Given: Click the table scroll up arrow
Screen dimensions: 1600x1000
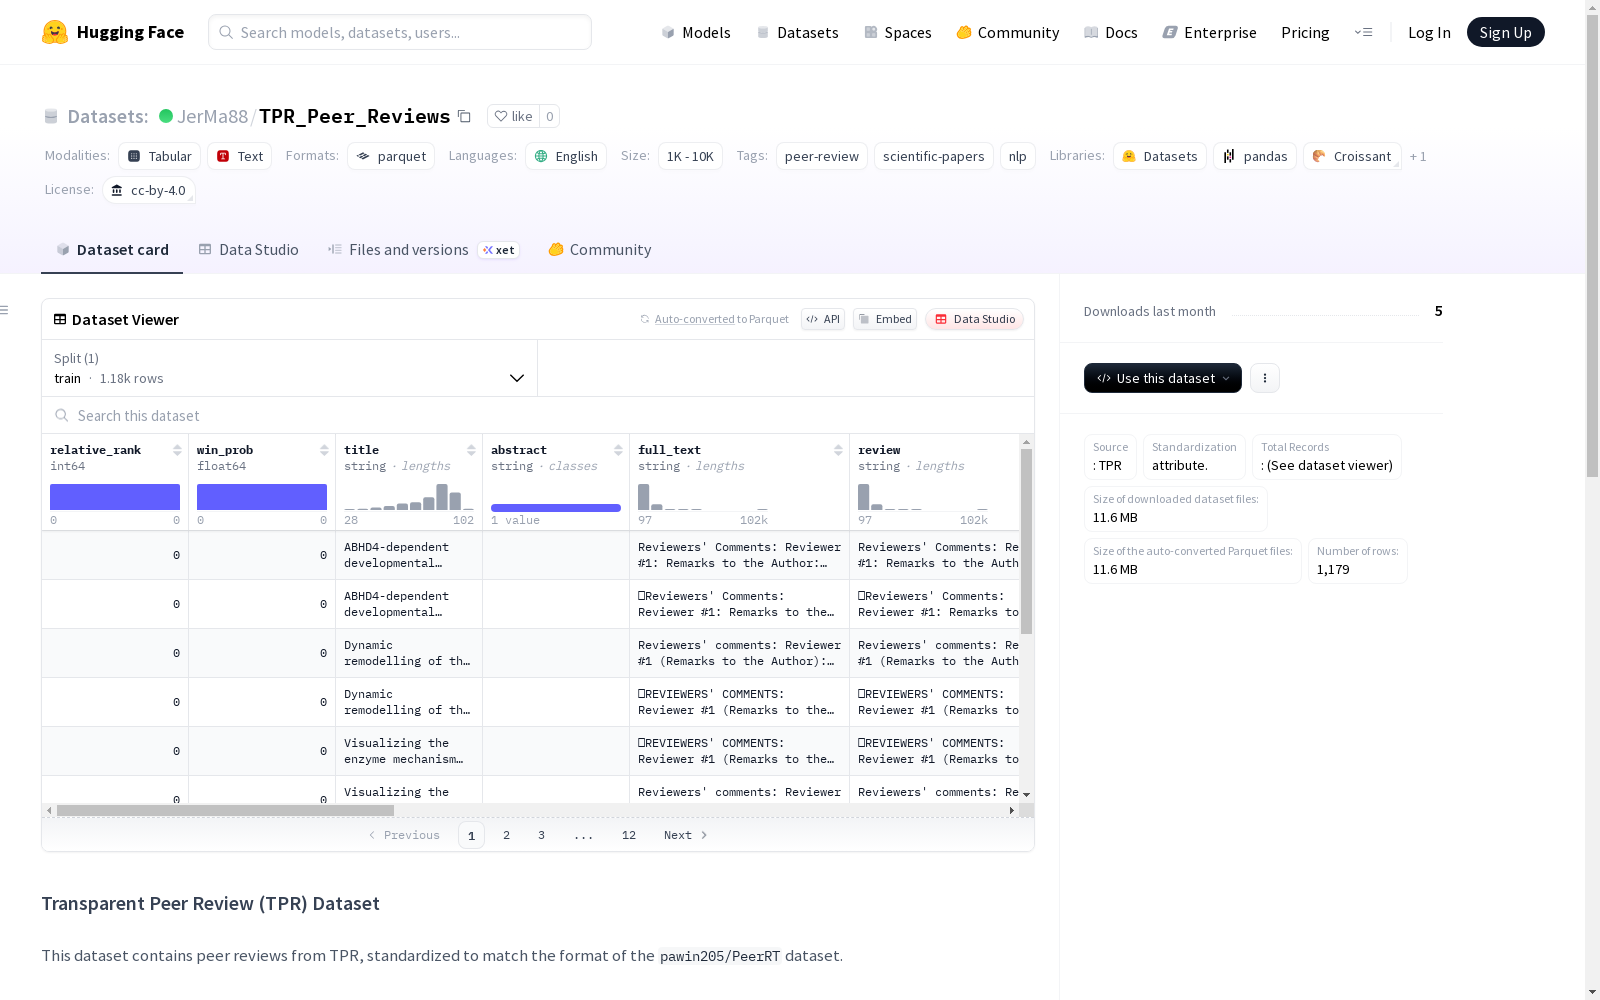Looking at the screenshot, I should [1026, 441].
